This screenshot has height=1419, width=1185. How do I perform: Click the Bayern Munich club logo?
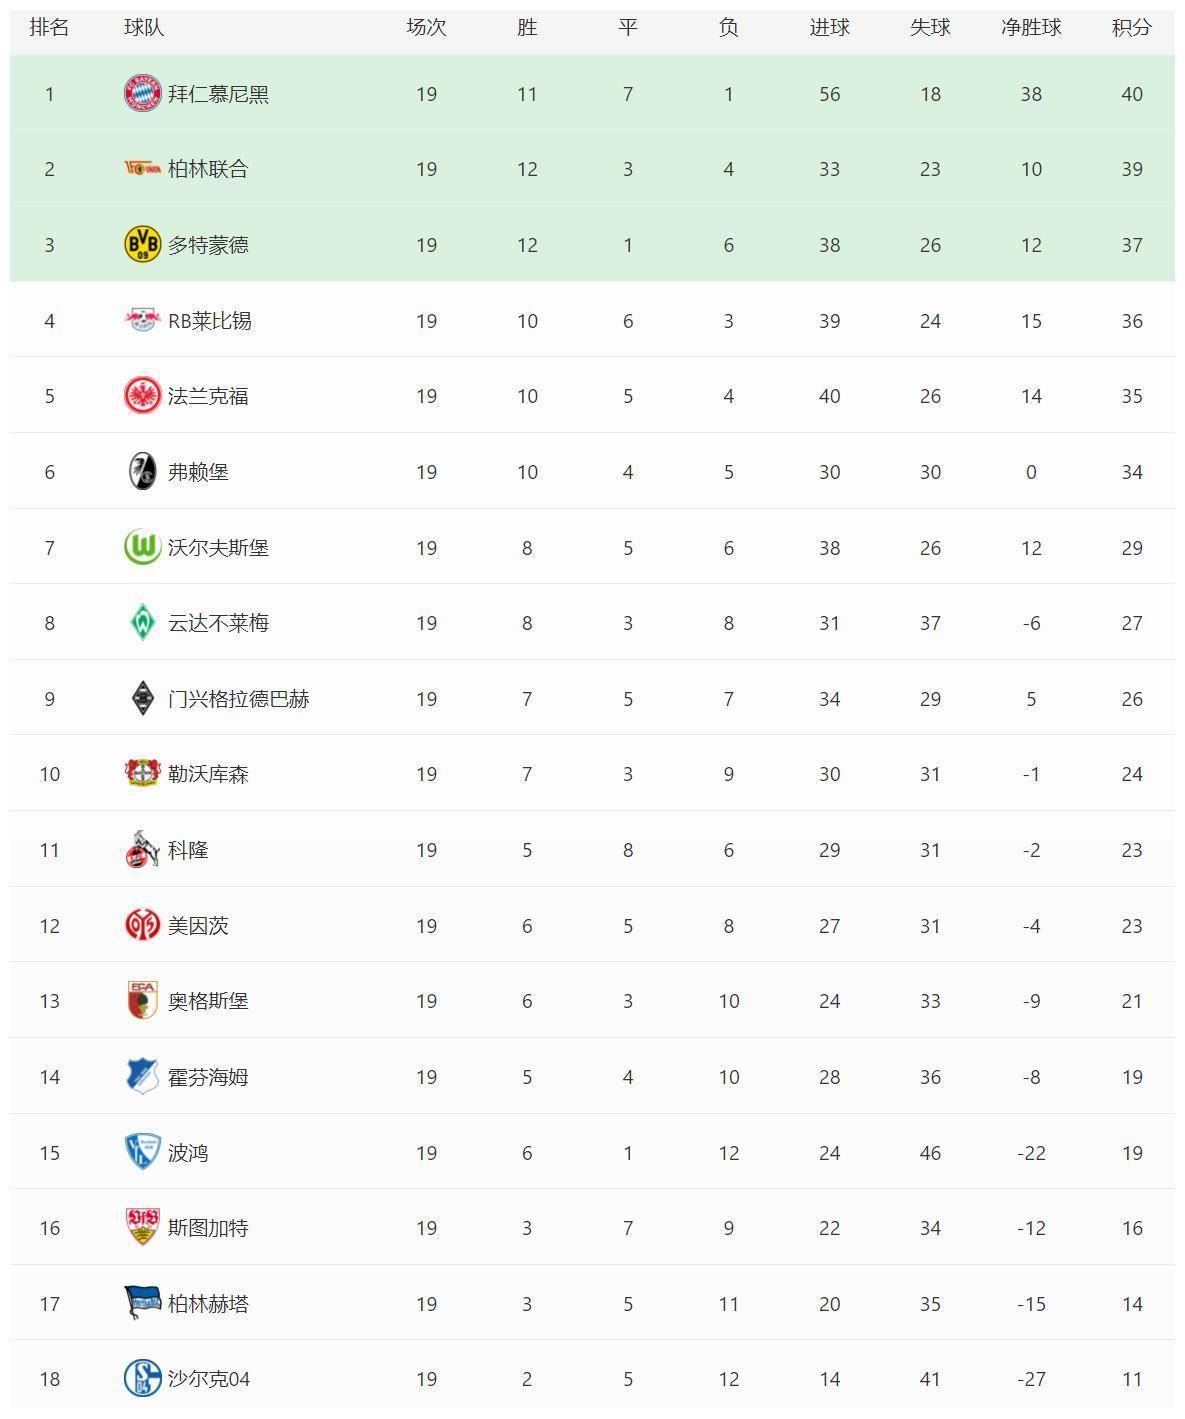pyautogui.click(x=142, y=93)
